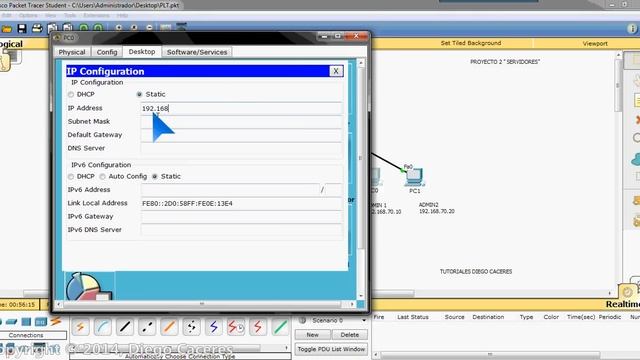The width and height of the screenshot is (640, 360).
Task: Click the Info help icon at top right
Action: [632, 29]
